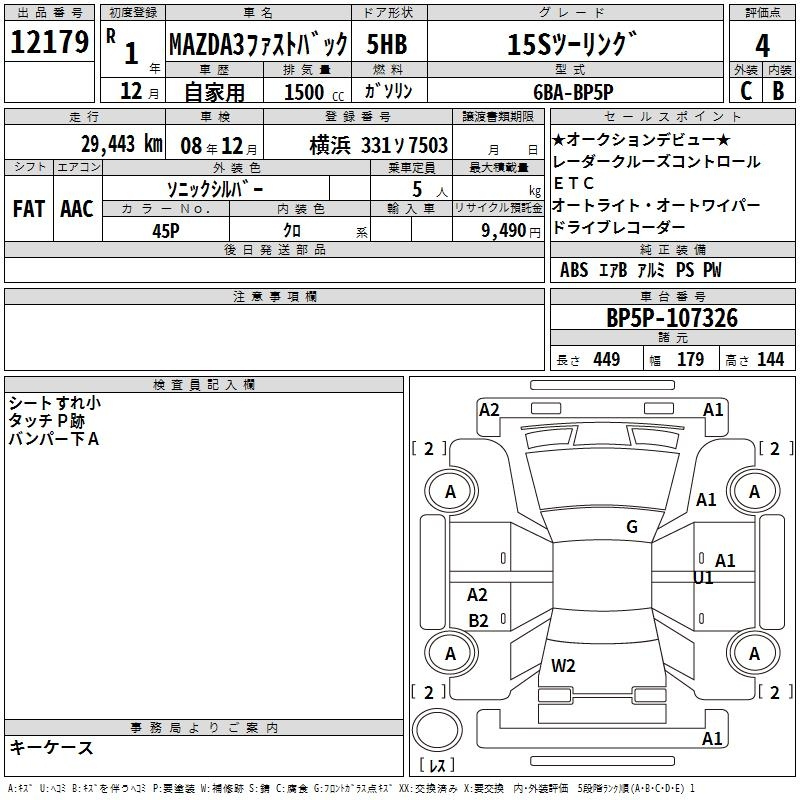Select the 車台番号 header

pyautogui.click(x=672, y=296)
